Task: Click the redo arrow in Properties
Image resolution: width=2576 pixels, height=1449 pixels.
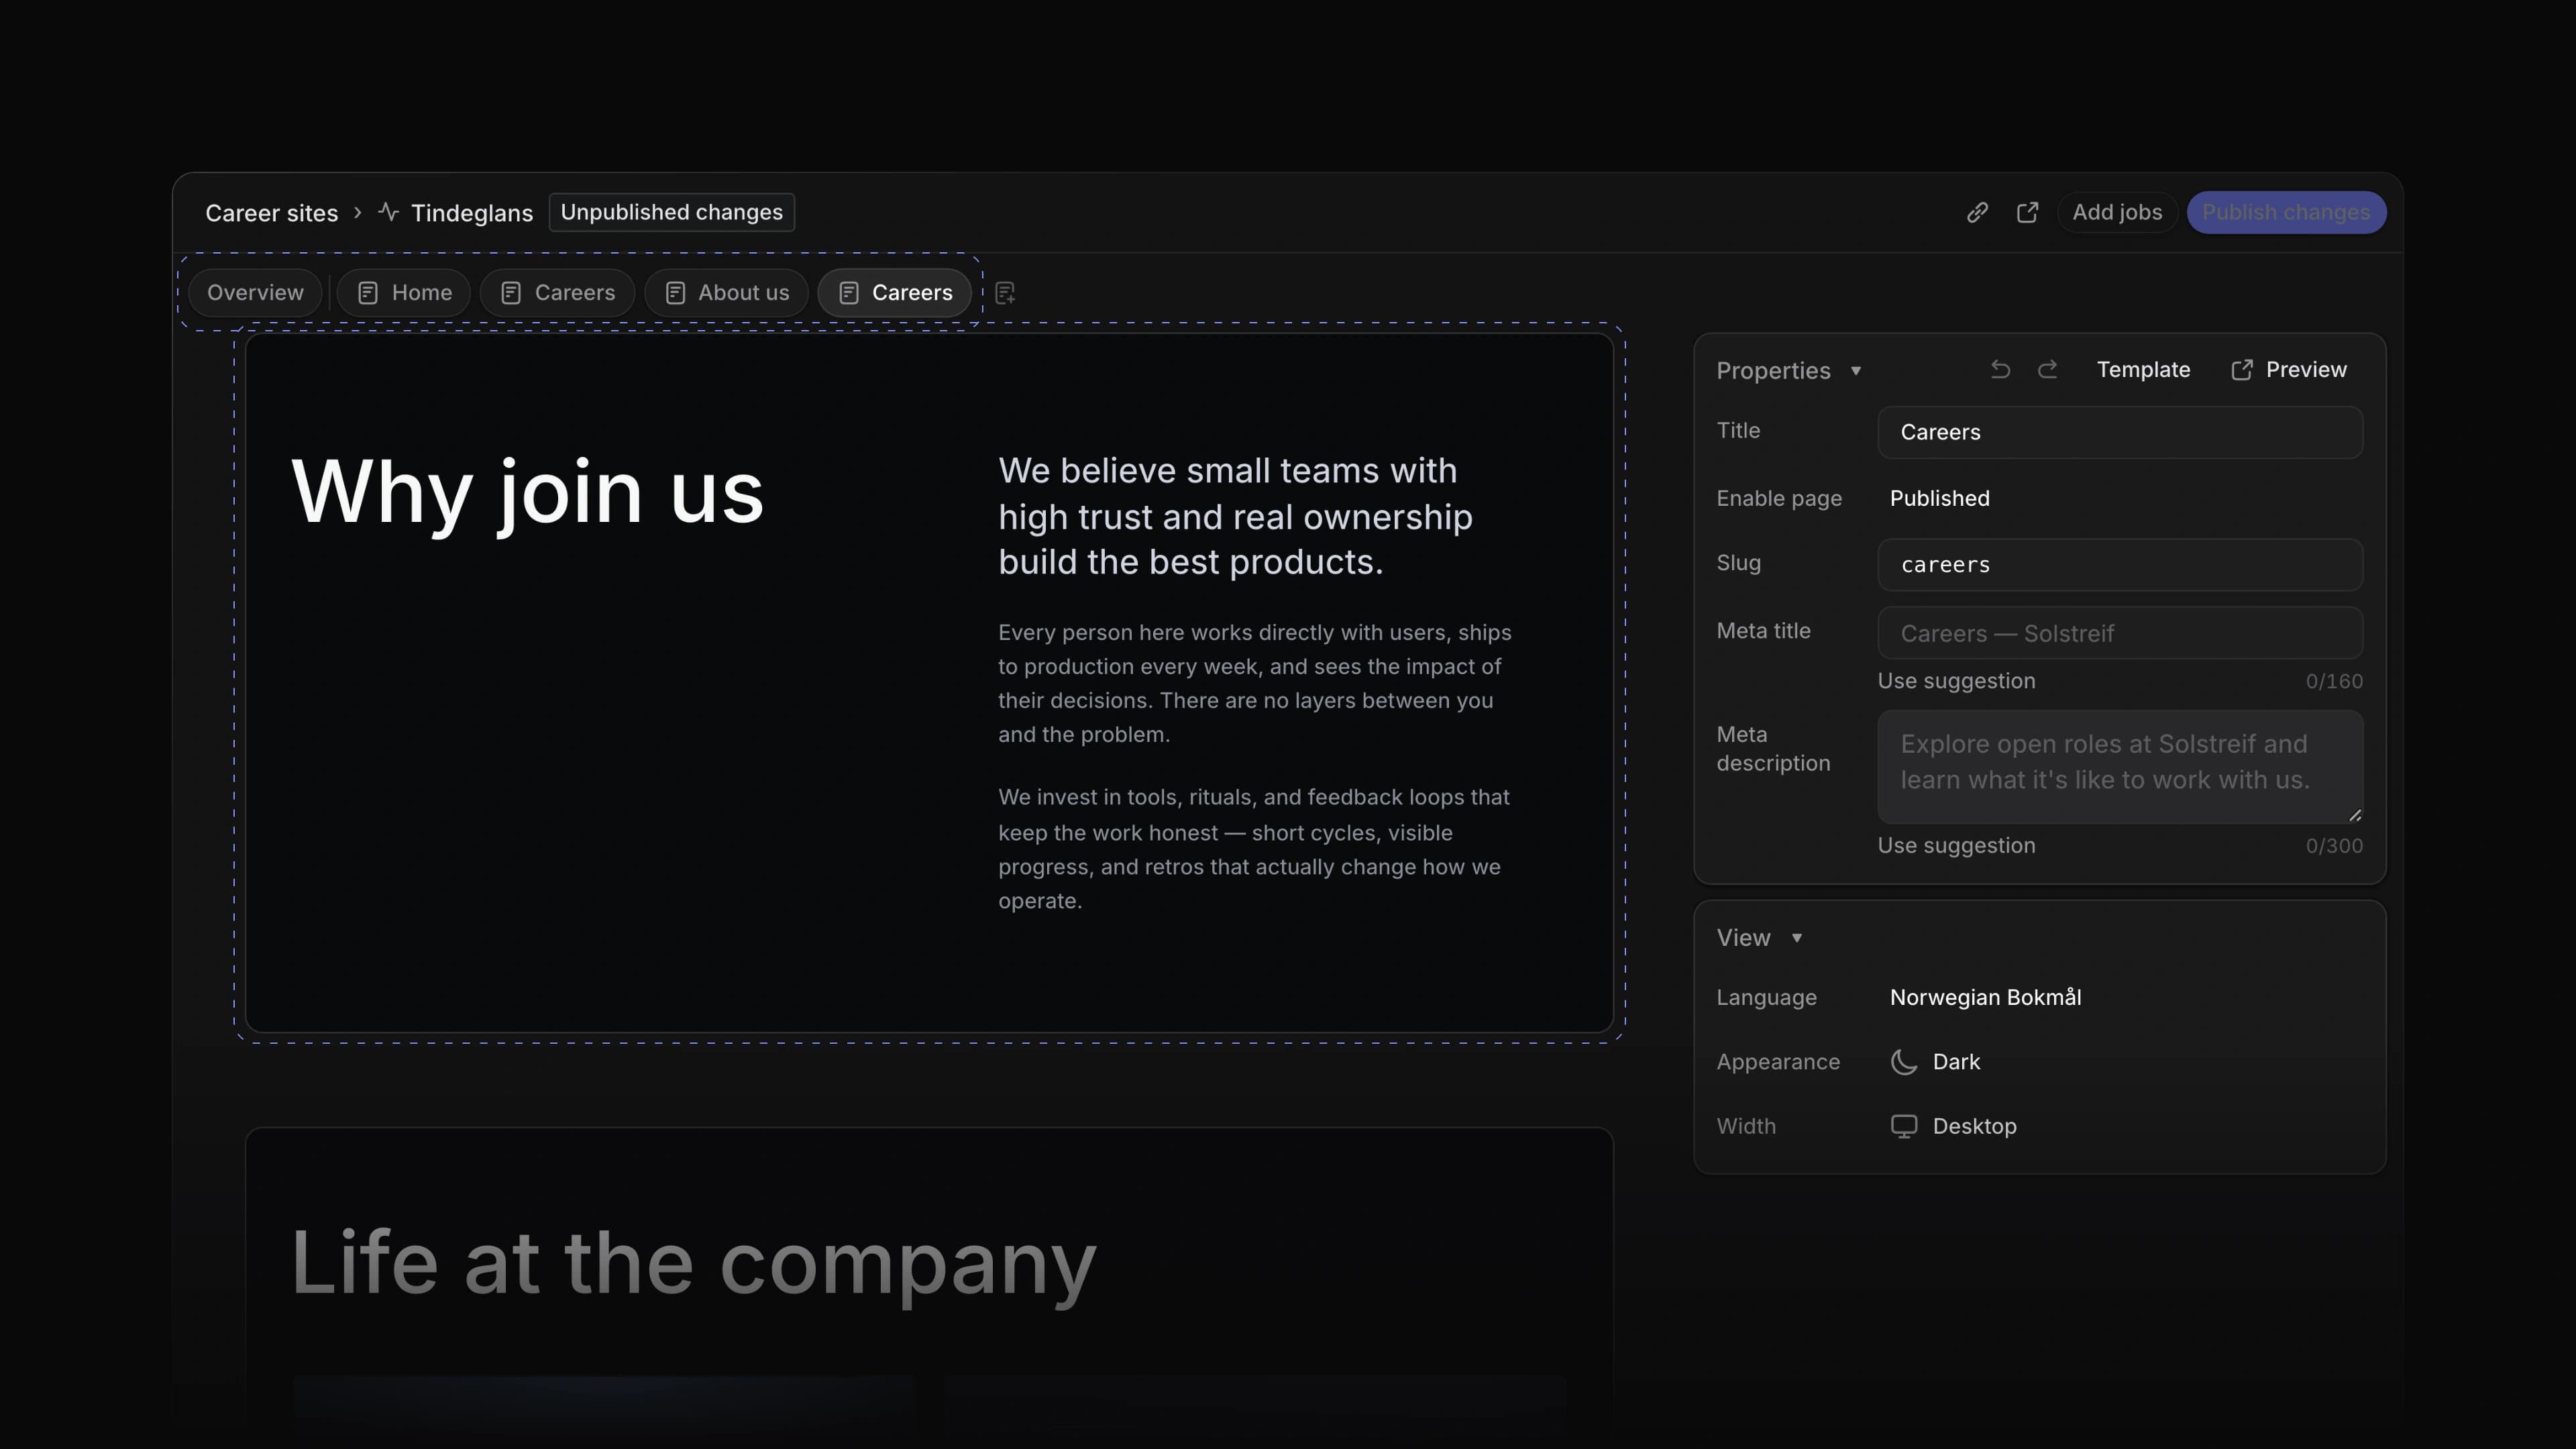Action: coord(2048,370)
